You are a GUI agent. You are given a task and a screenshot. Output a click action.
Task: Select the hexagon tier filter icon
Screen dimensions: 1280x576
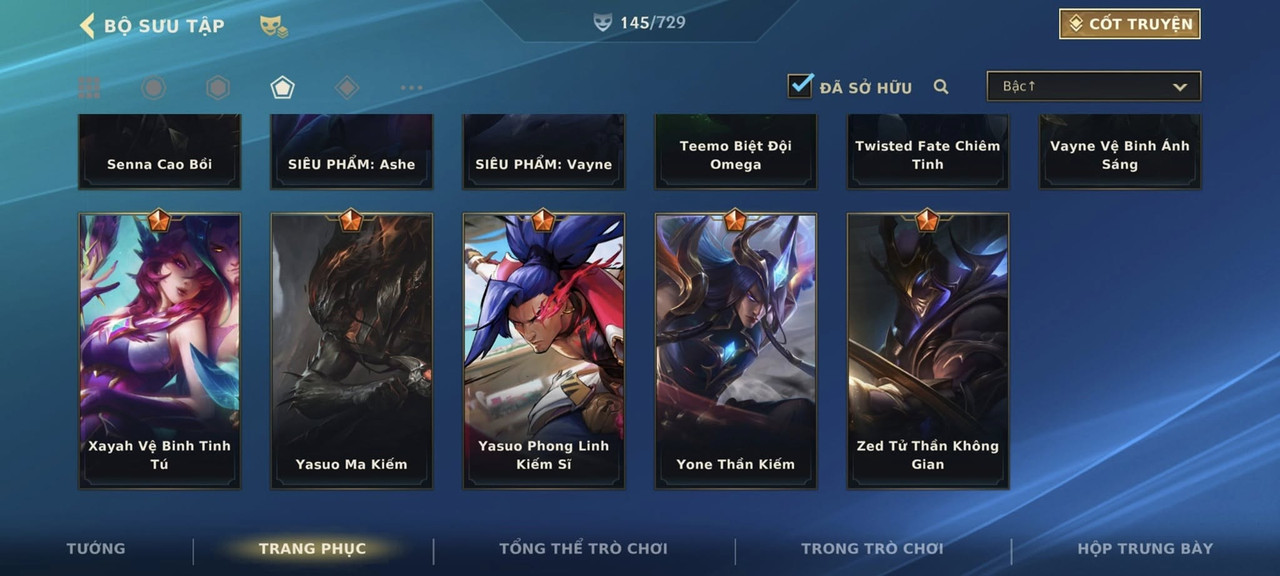[x=218, y=88]
